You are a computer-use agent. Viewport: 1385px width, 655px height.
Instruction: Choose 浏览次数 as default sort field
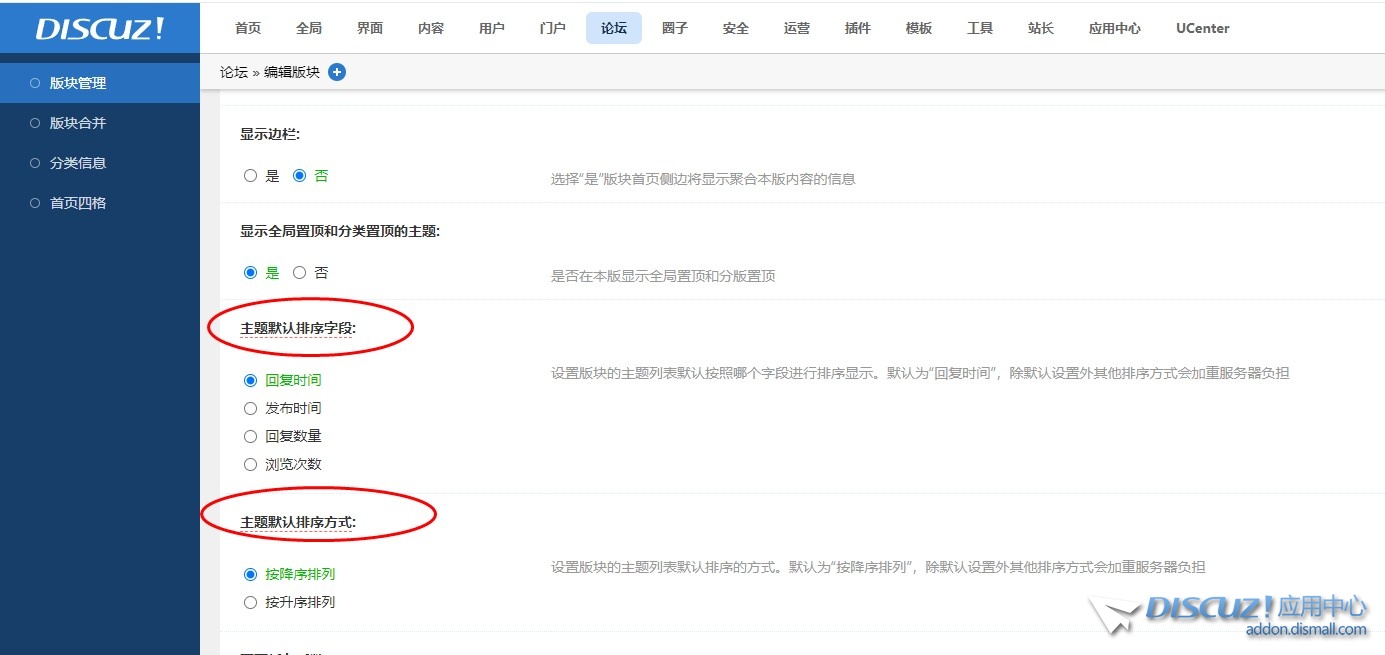[250, 465]
